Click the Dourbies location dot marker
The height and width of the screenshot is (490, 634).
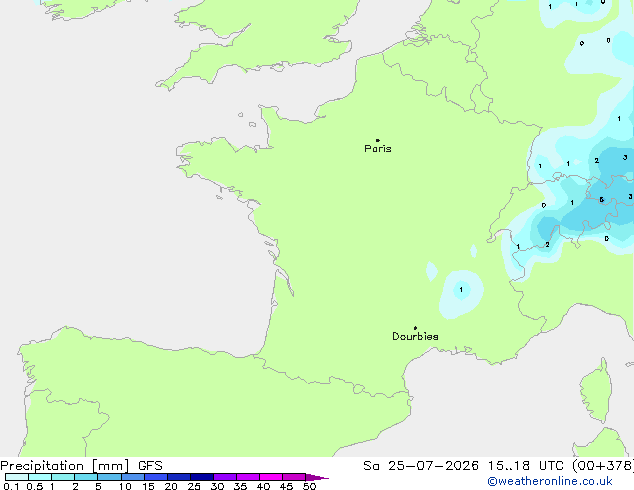tap(415, 328)
